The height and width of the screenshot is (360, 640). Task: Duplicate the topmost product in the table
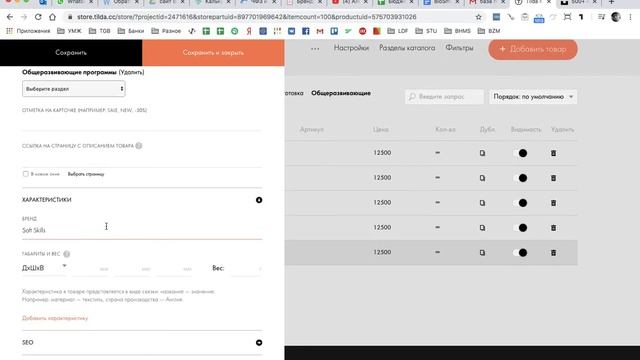coord(482,153)
